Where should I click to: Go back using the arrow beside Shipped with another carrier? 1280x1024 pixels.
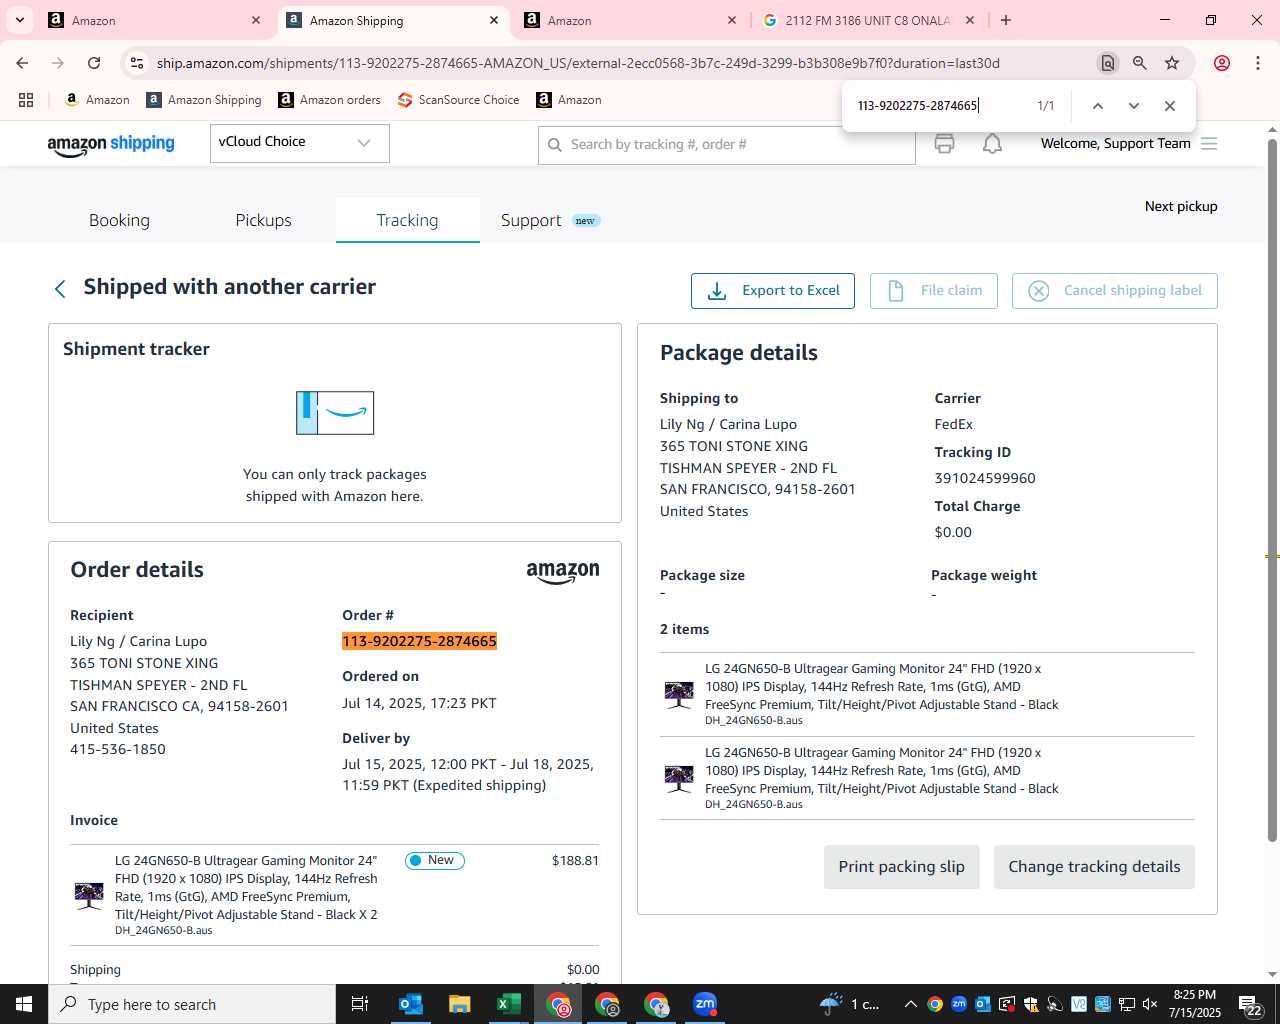(x=60, y=289)
